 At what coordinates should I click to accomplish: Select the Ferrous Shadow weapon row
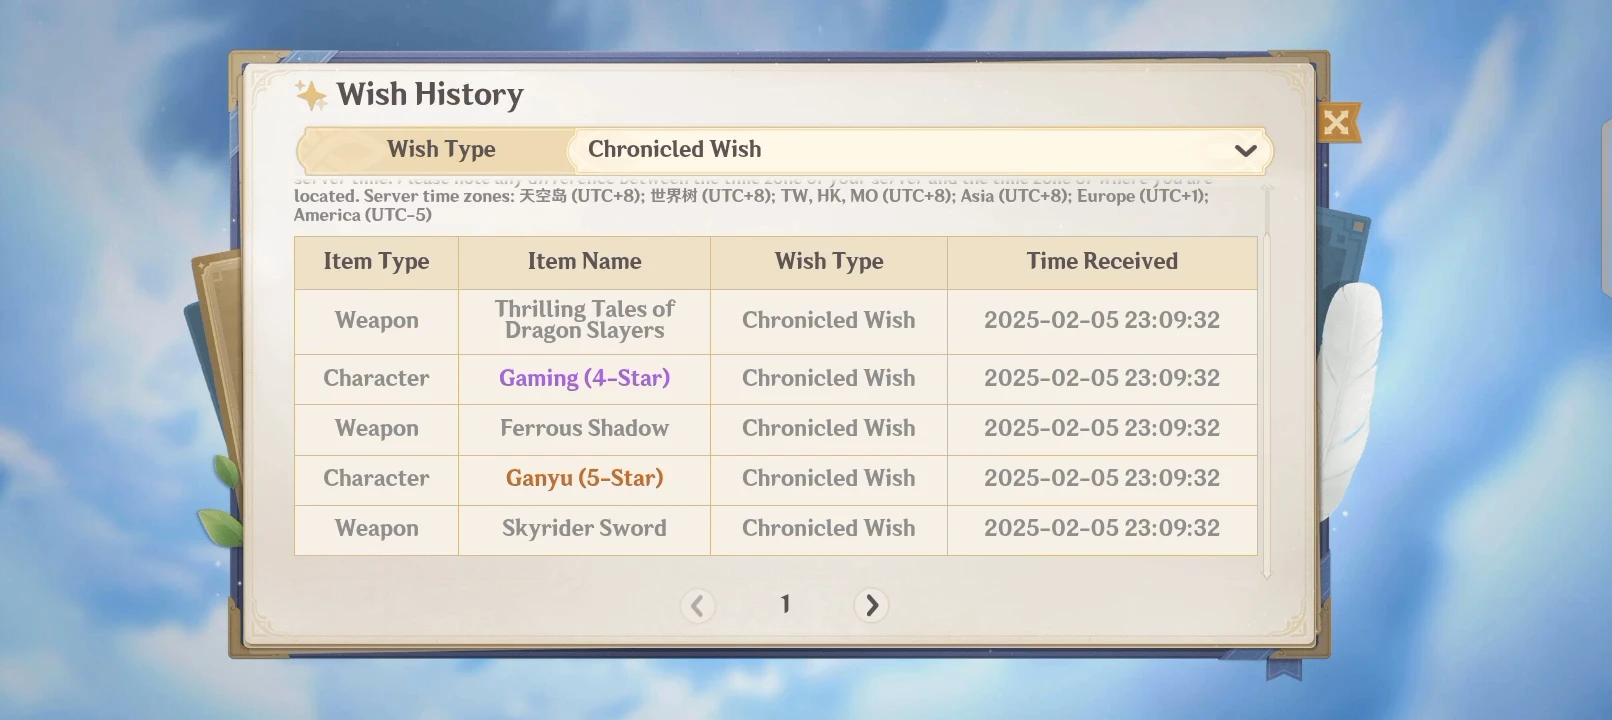click(583, 428)
